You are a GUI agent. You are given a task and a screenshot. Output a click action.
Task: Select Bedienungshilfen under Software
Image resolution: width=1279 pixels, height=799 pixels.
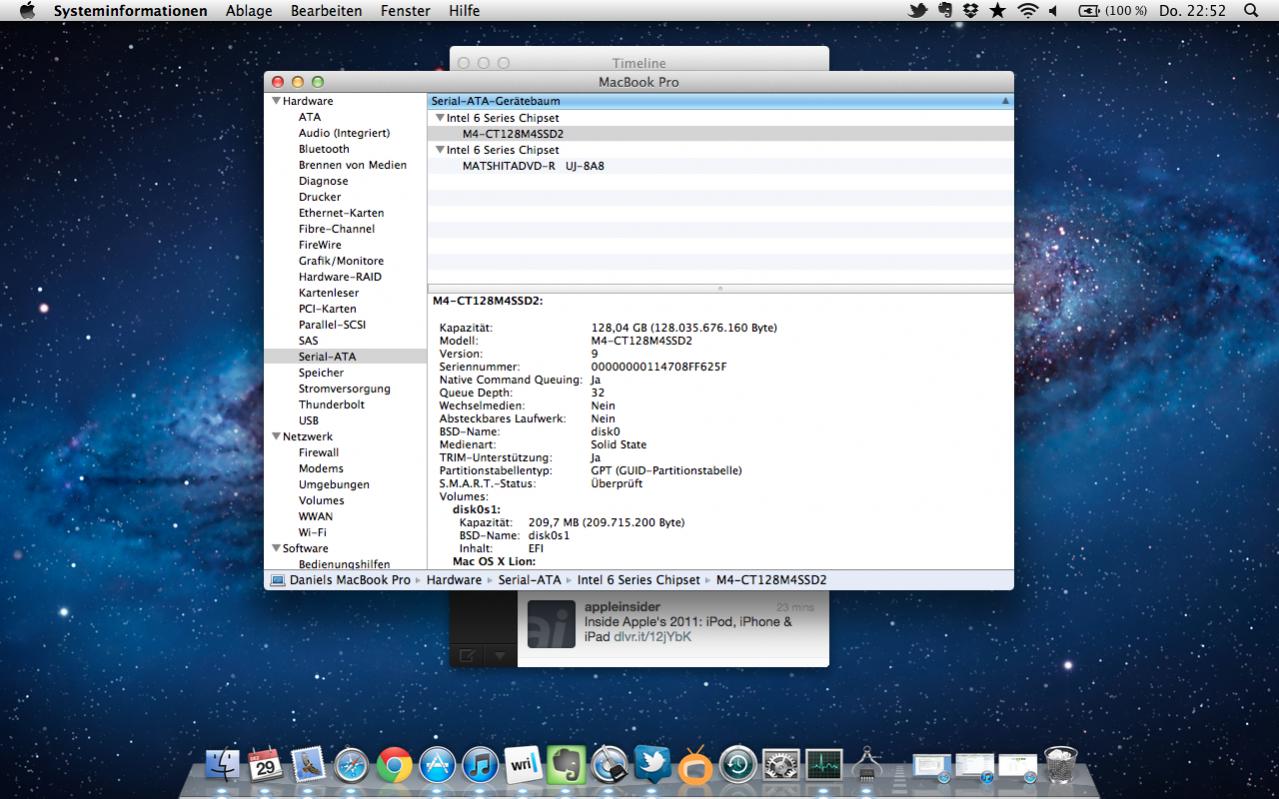(x=344, y=564)
